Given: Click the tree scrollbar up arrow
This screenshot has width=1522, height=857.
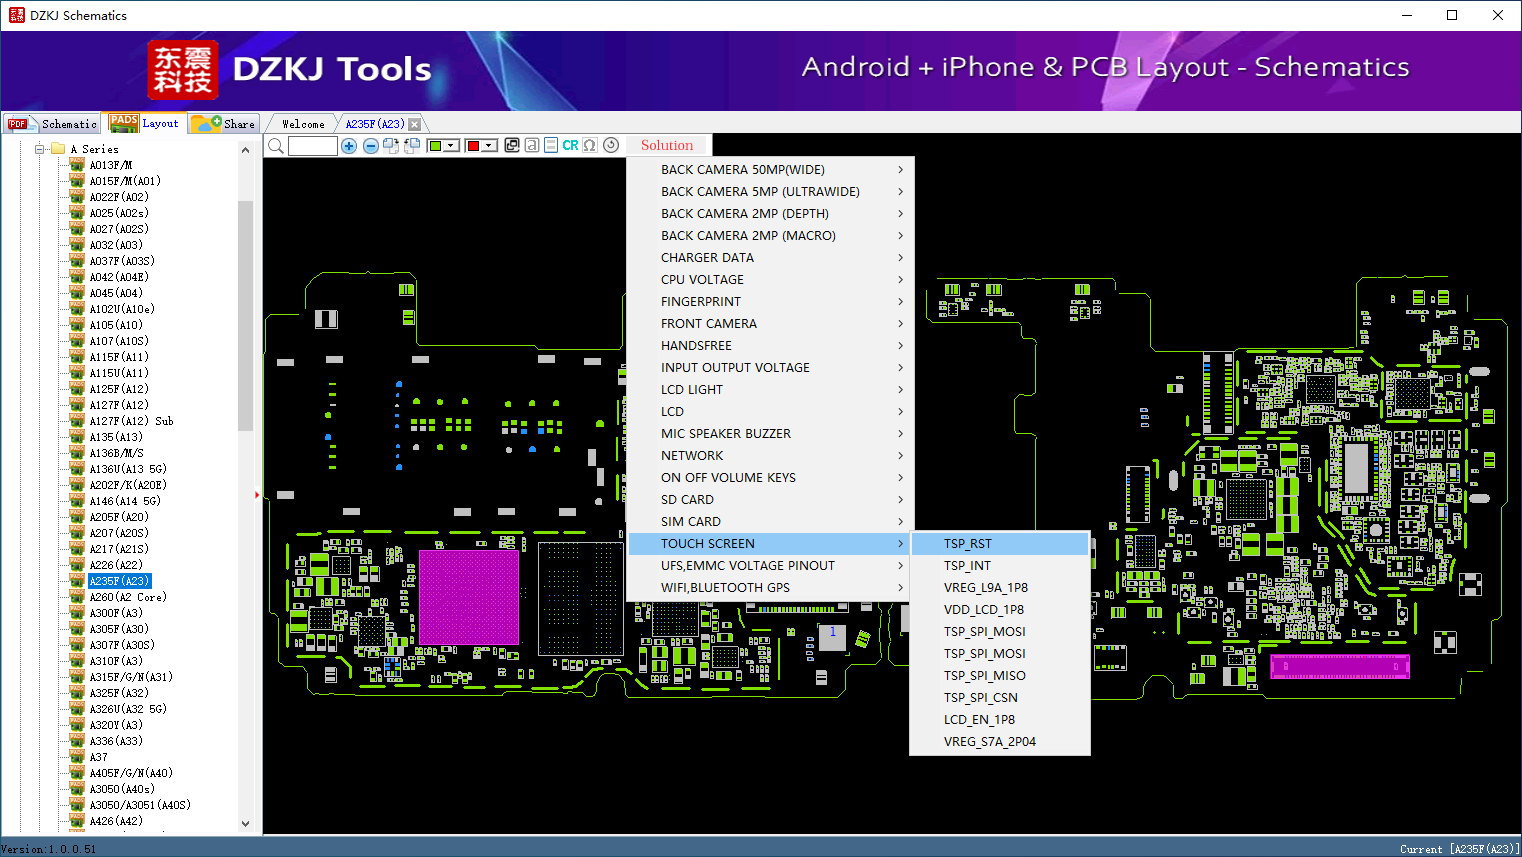Looking at the screenshot, I should [x=245, y=150].
